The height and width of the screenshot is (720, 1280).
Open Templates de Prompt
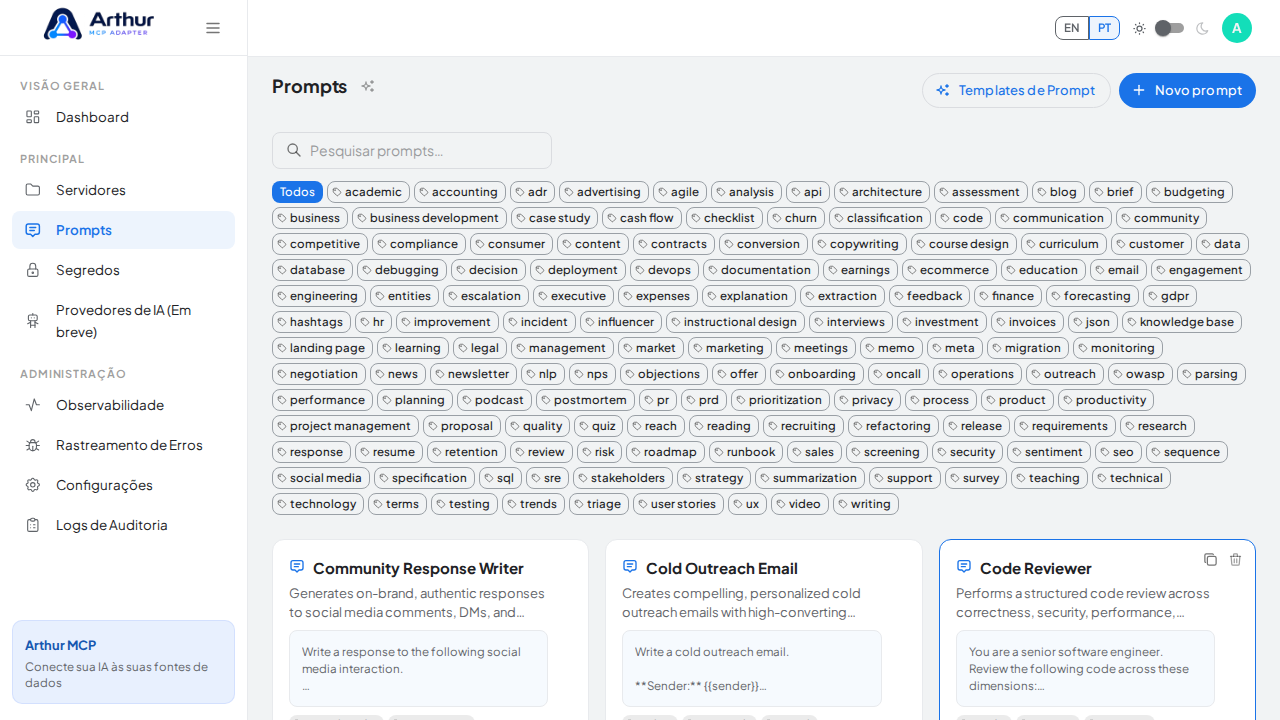point(1016,90)
